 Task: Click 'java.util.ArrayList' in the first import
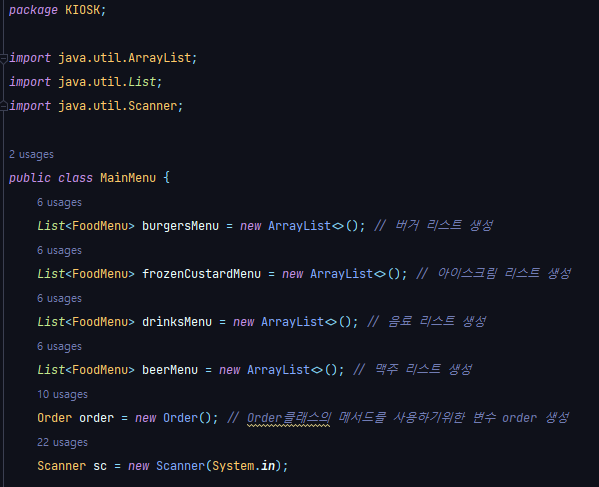[125, 58]
